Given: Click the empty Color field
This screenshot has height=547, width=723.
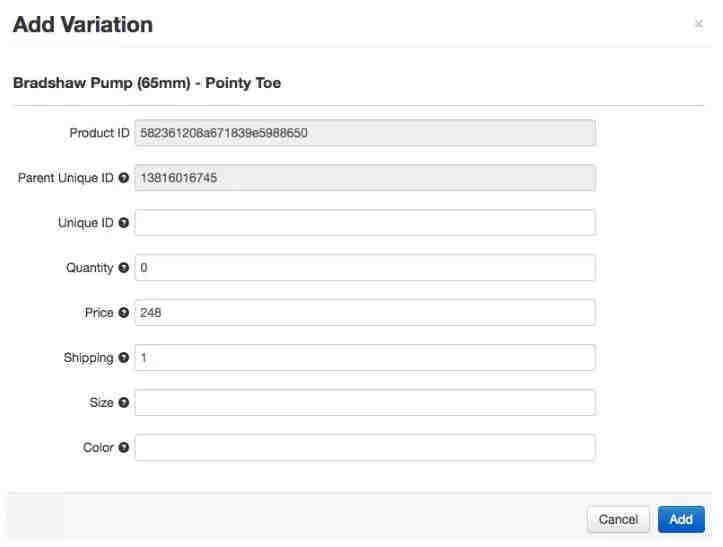Looking at the screenshot, I should pos(365,447).
